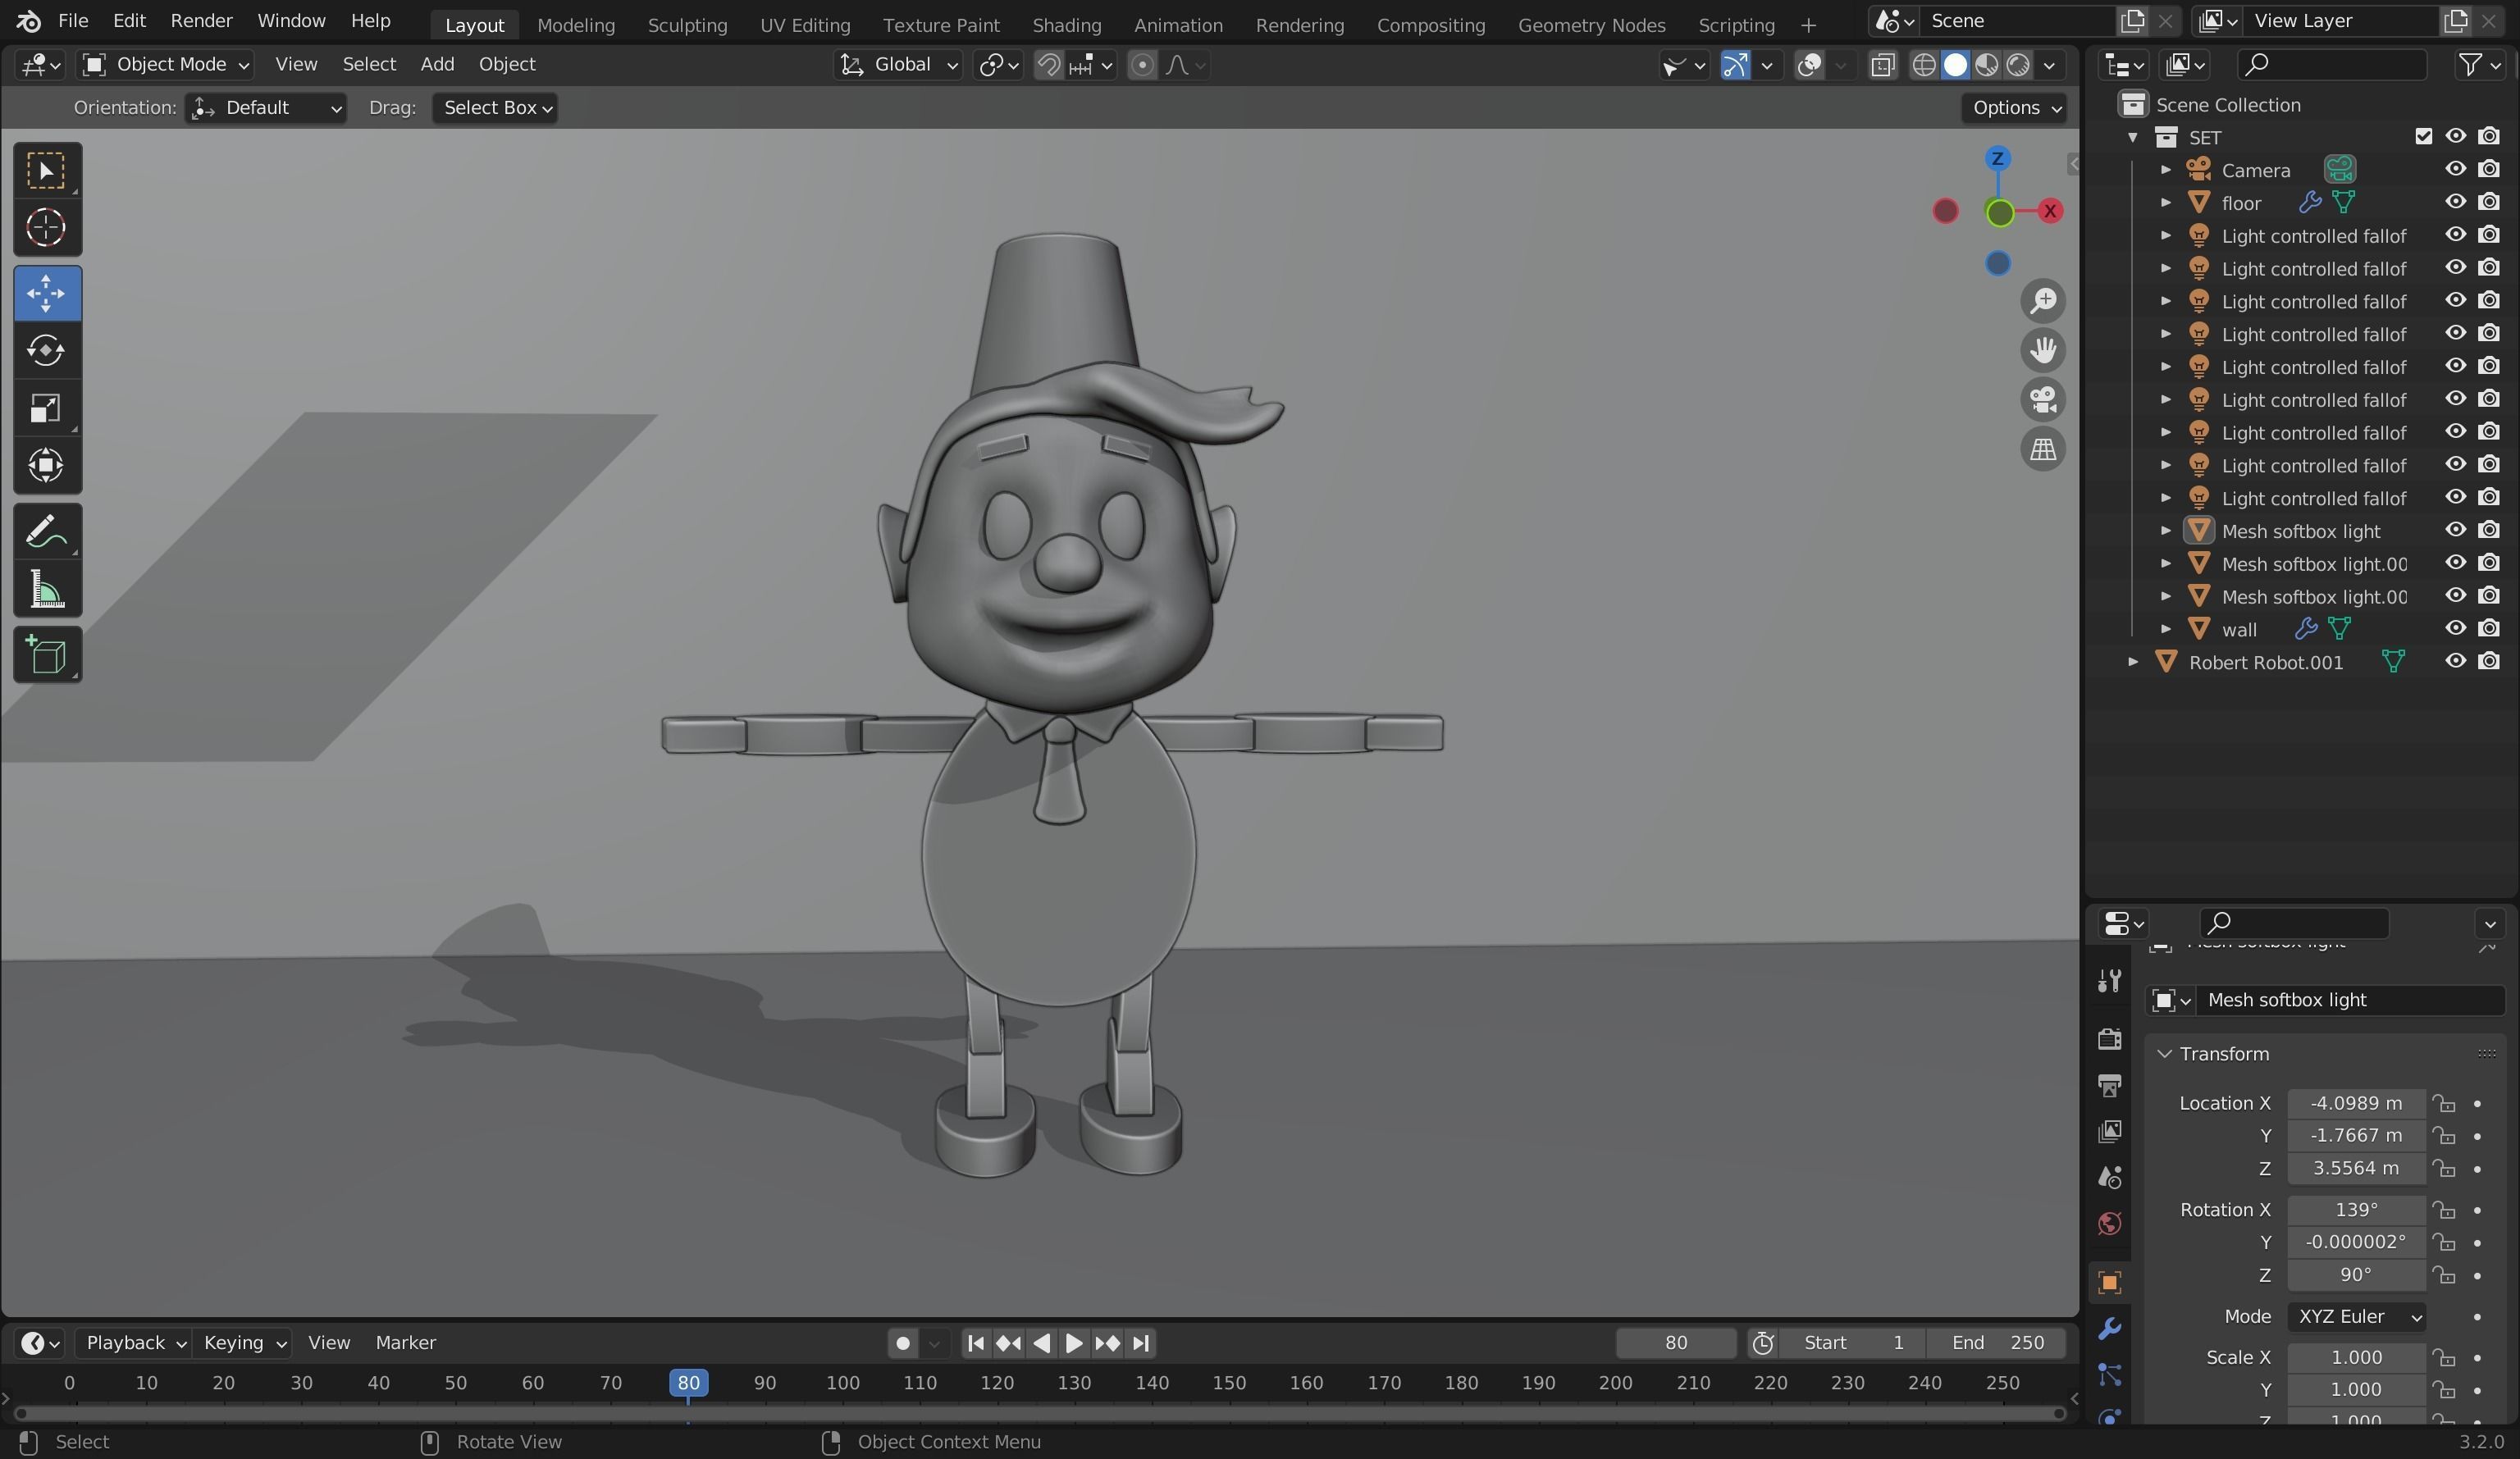The height and width of the screenshot is (1459, 2520).
Task: Disable Robert Robot.001 in renders
Action: pos(2489,662)
